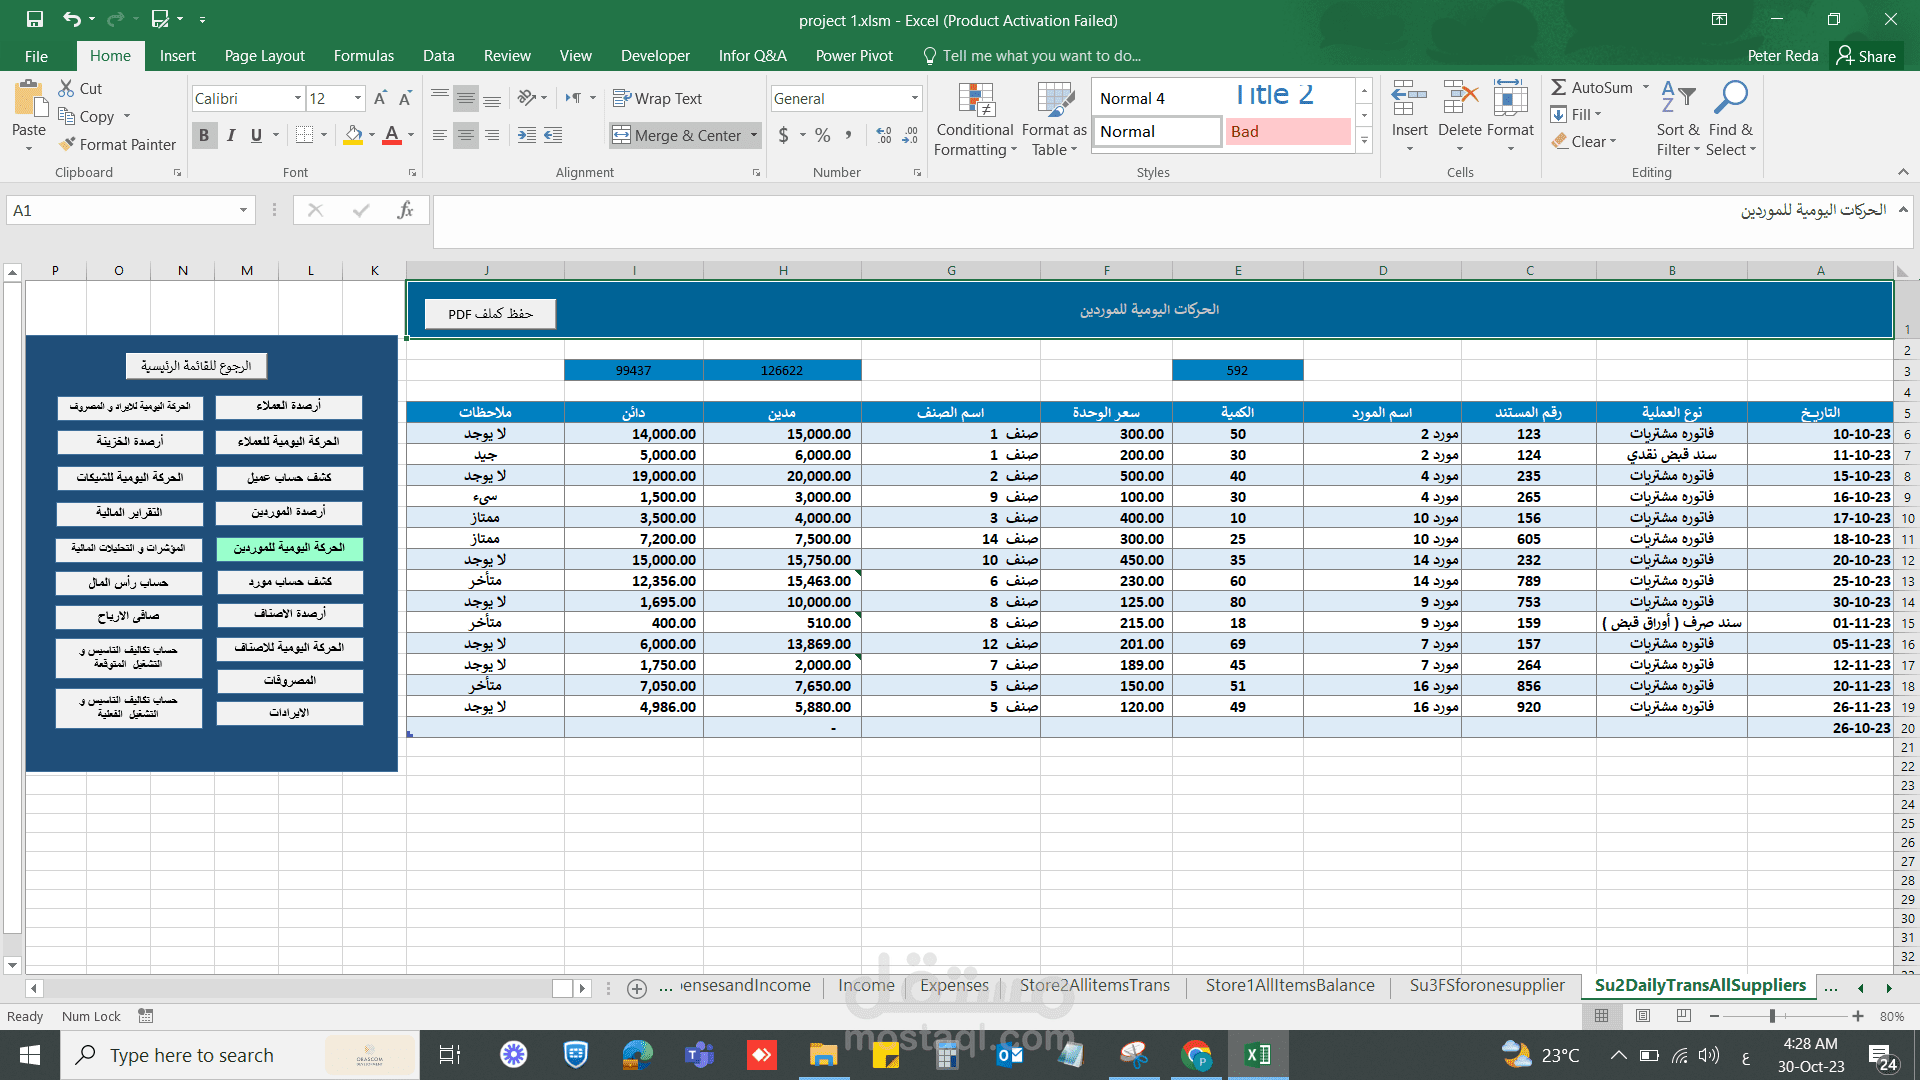This screenshot has height=1080, width=1920.
Task: Click the Conditional Formatting icon
Action: coord(975,101)
